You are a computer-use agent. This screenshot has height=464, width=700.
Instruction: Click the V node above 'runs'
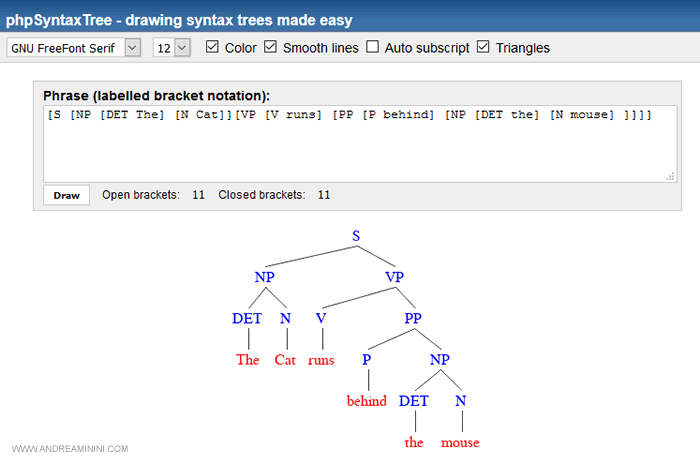[x=321, y=318]
